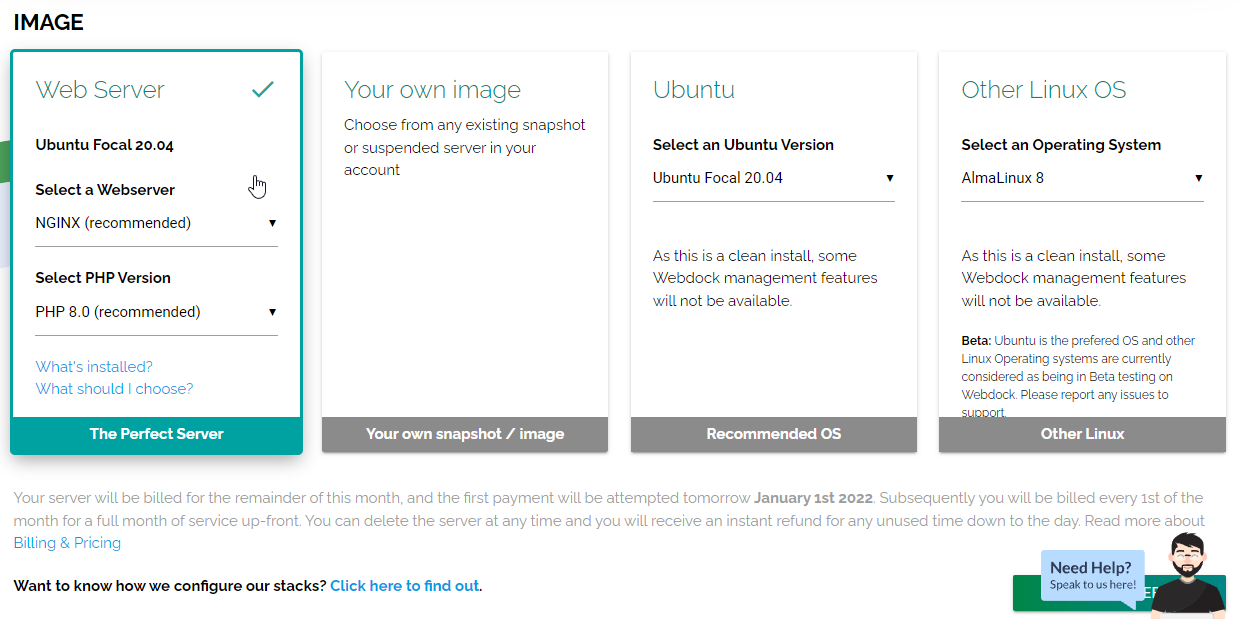Image resolution: width=1241 pixels, height=619 pixels.
Task: Open the AlmaLinux 8 operating system dropdown
Action: click(x=1082, y=178)
